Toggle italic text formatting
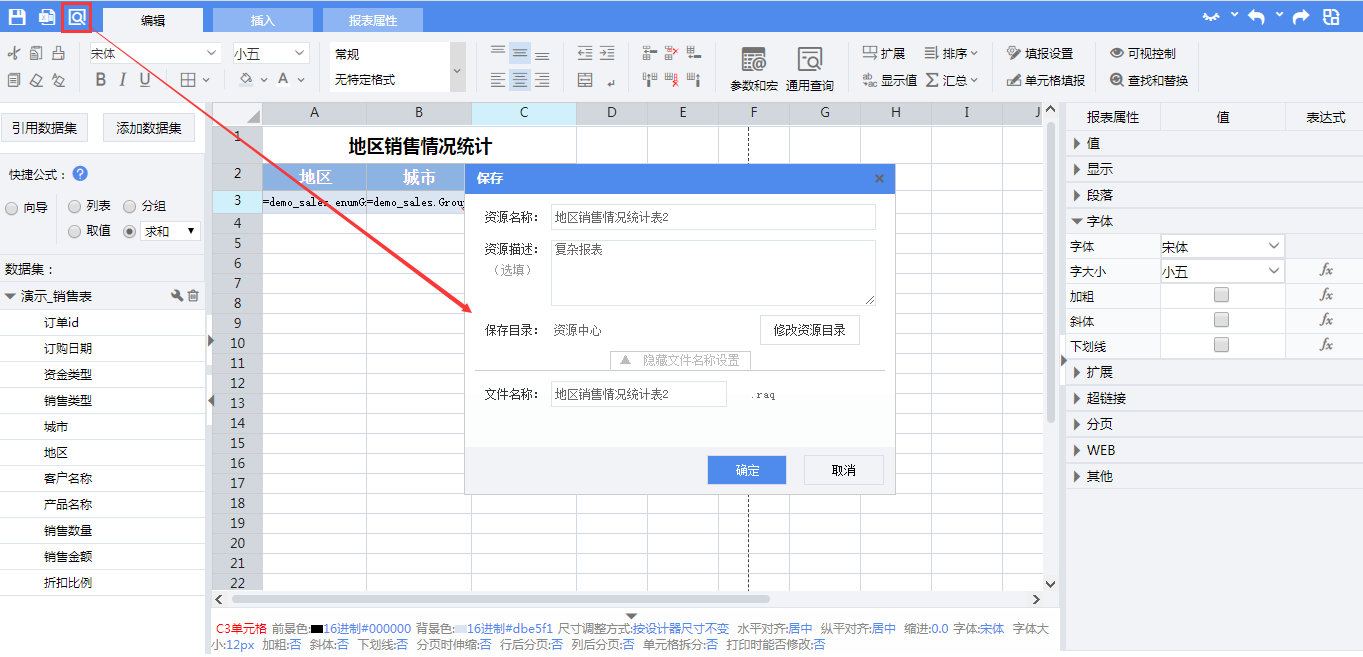This screenshot has width=1363, height=657. point(123,80)
